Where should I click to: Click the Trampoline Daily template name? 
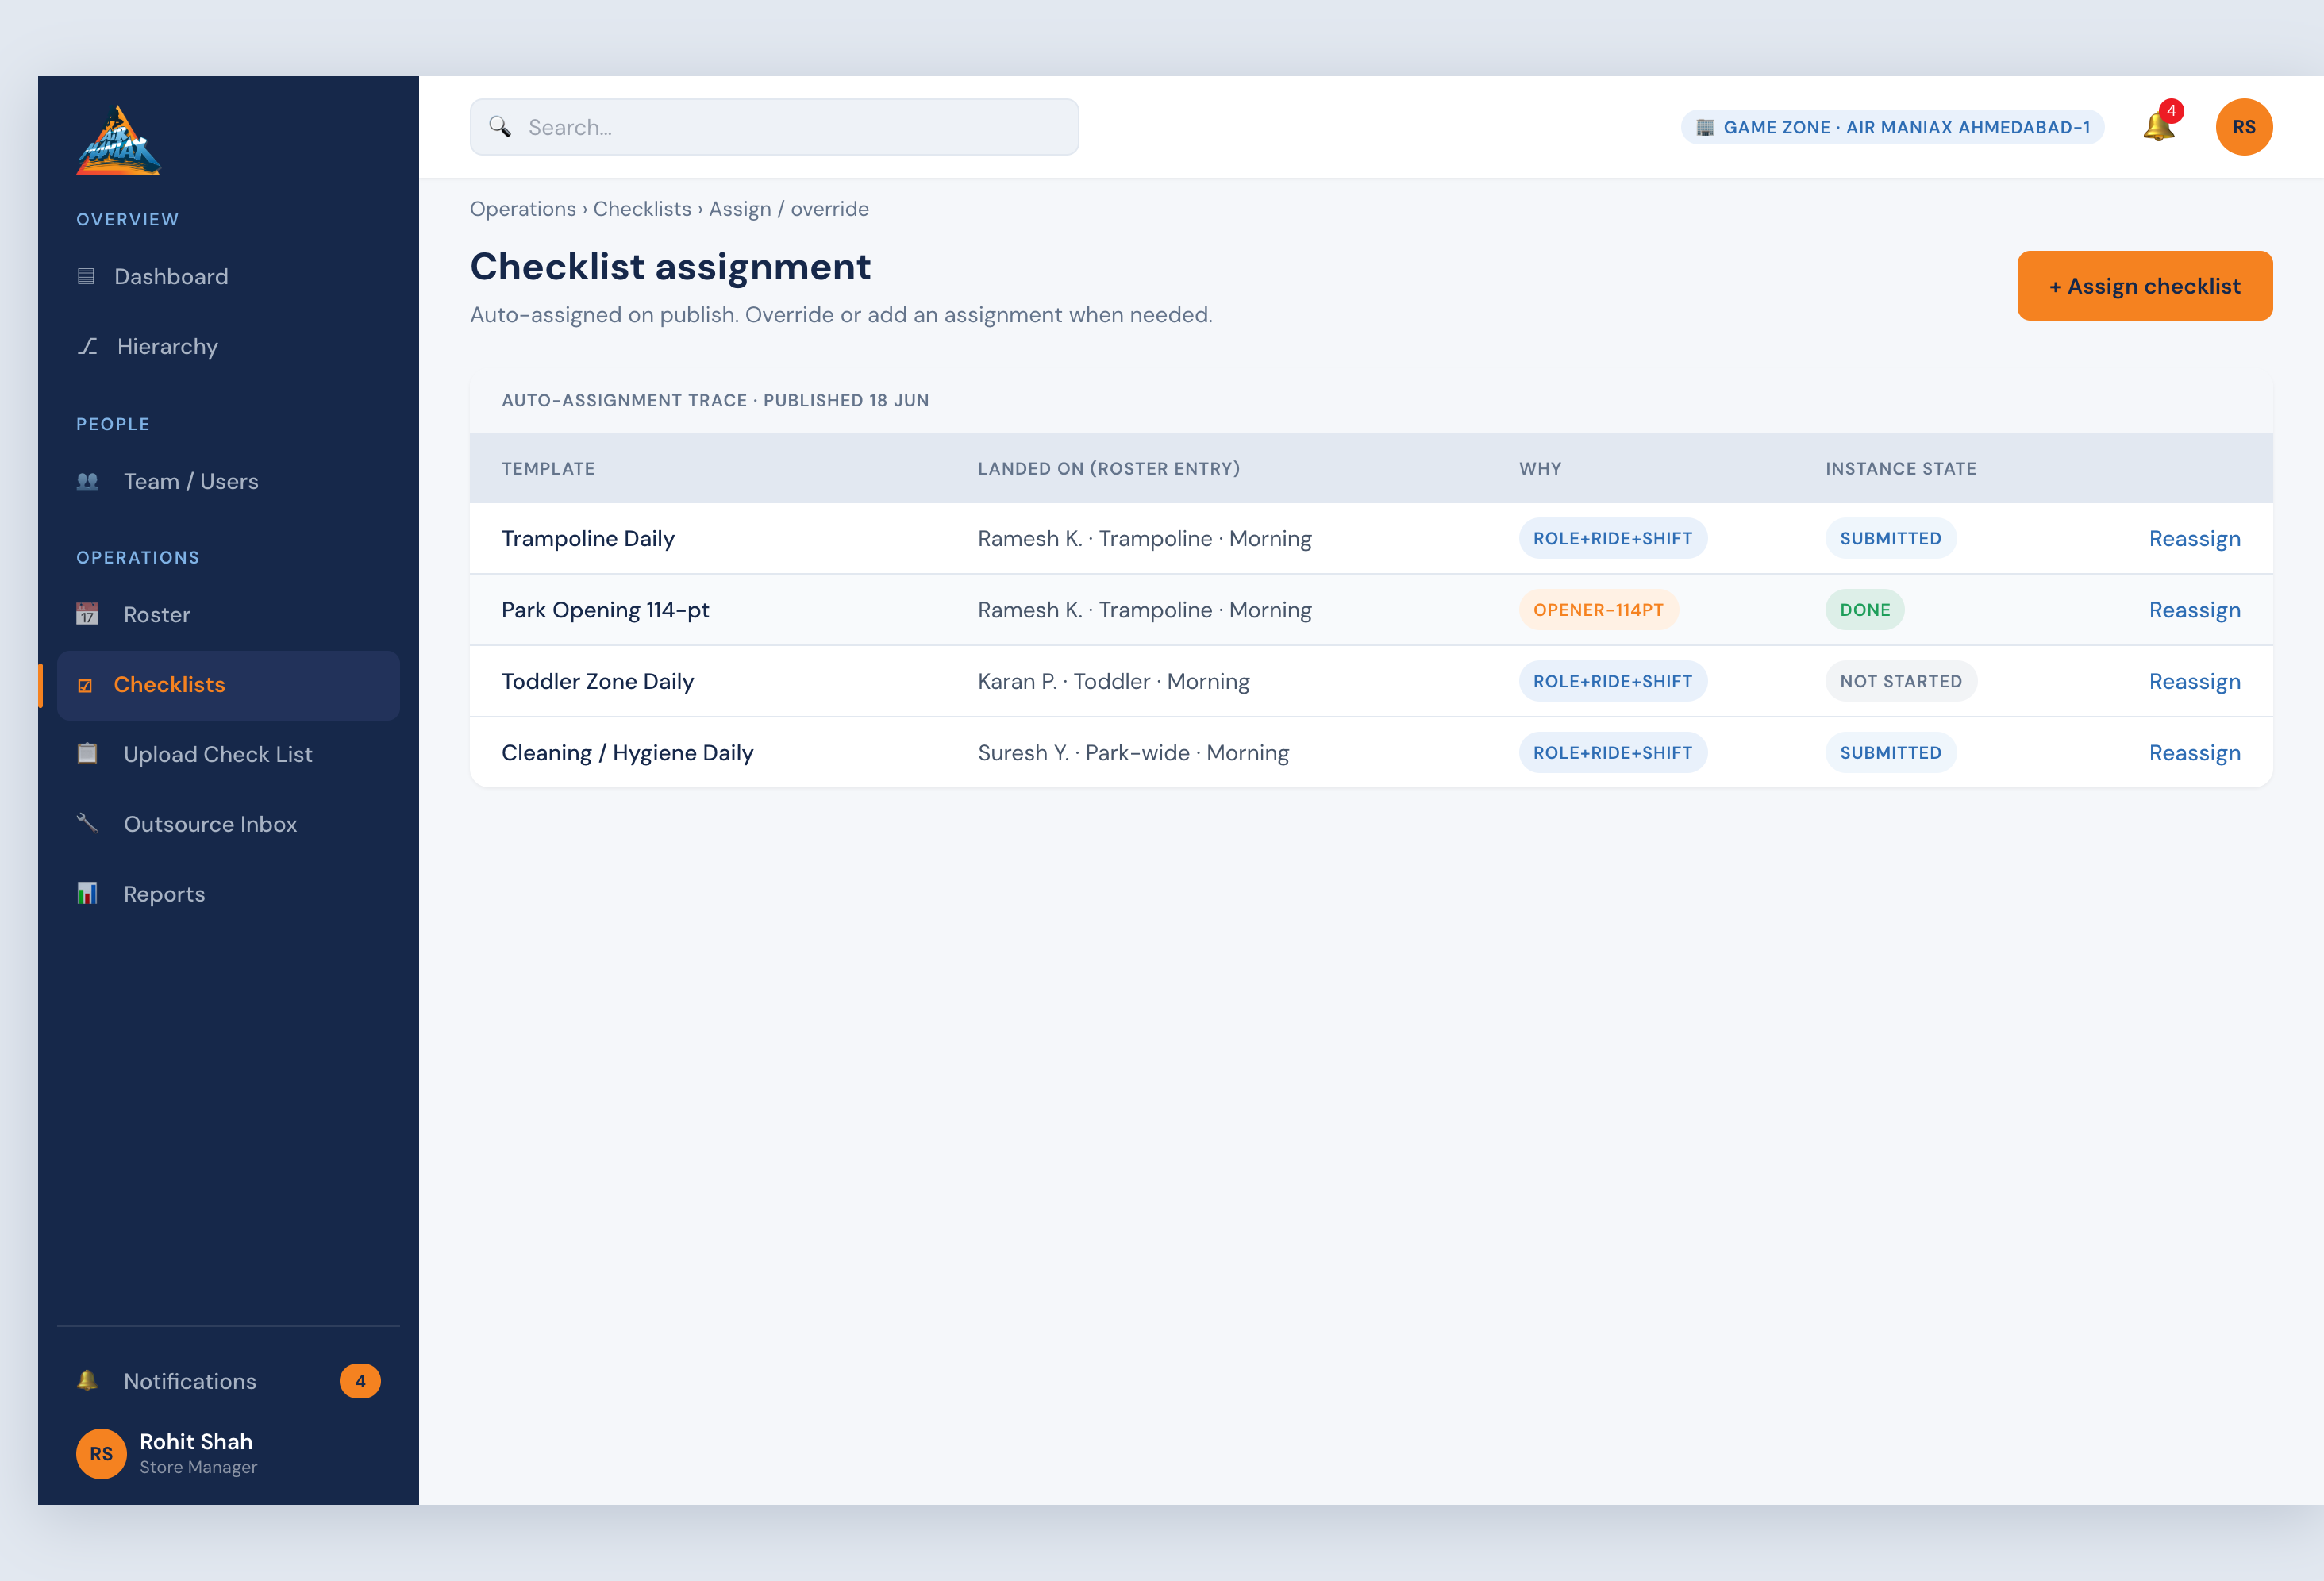[x=588, y=539]
